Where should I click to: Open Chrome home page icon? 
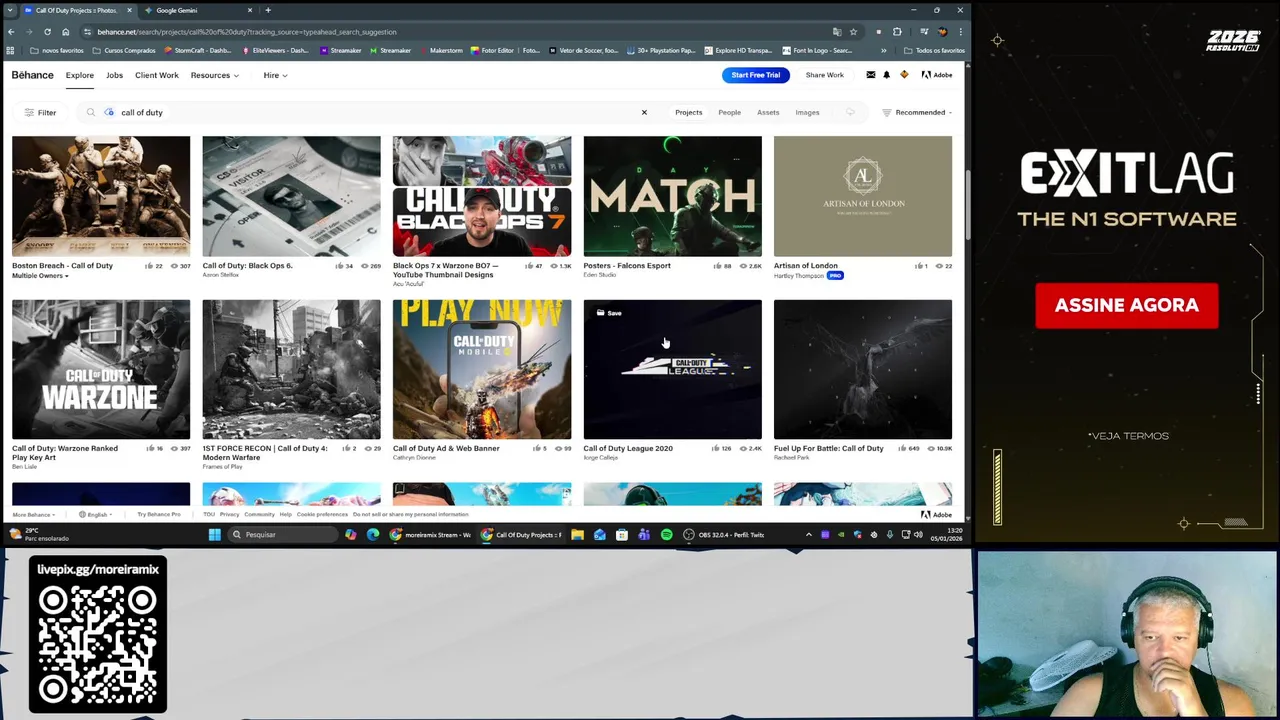(x=66, y=32)
